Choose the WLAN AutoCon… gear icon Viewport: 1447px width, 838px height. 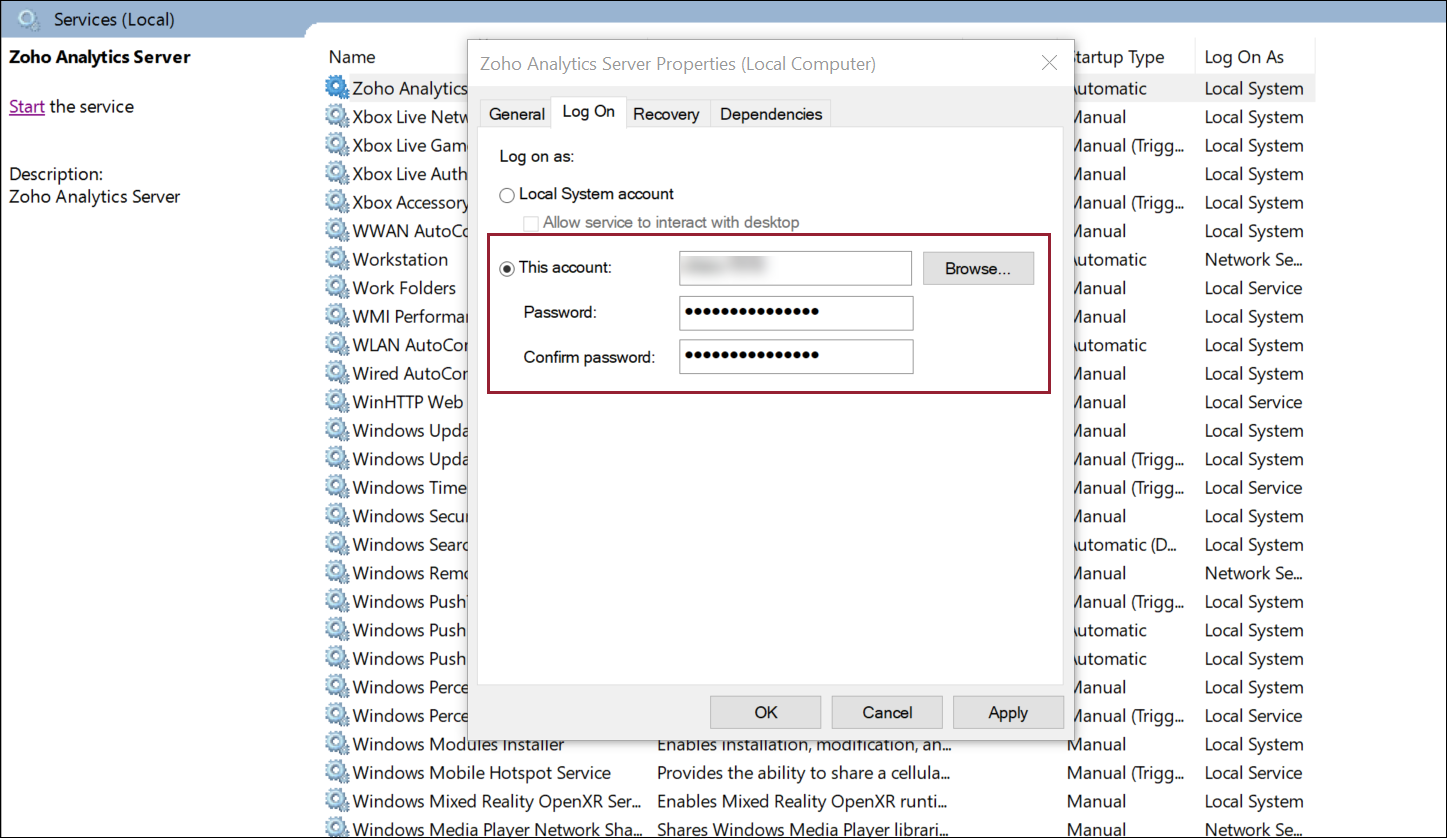pos(337,344)
